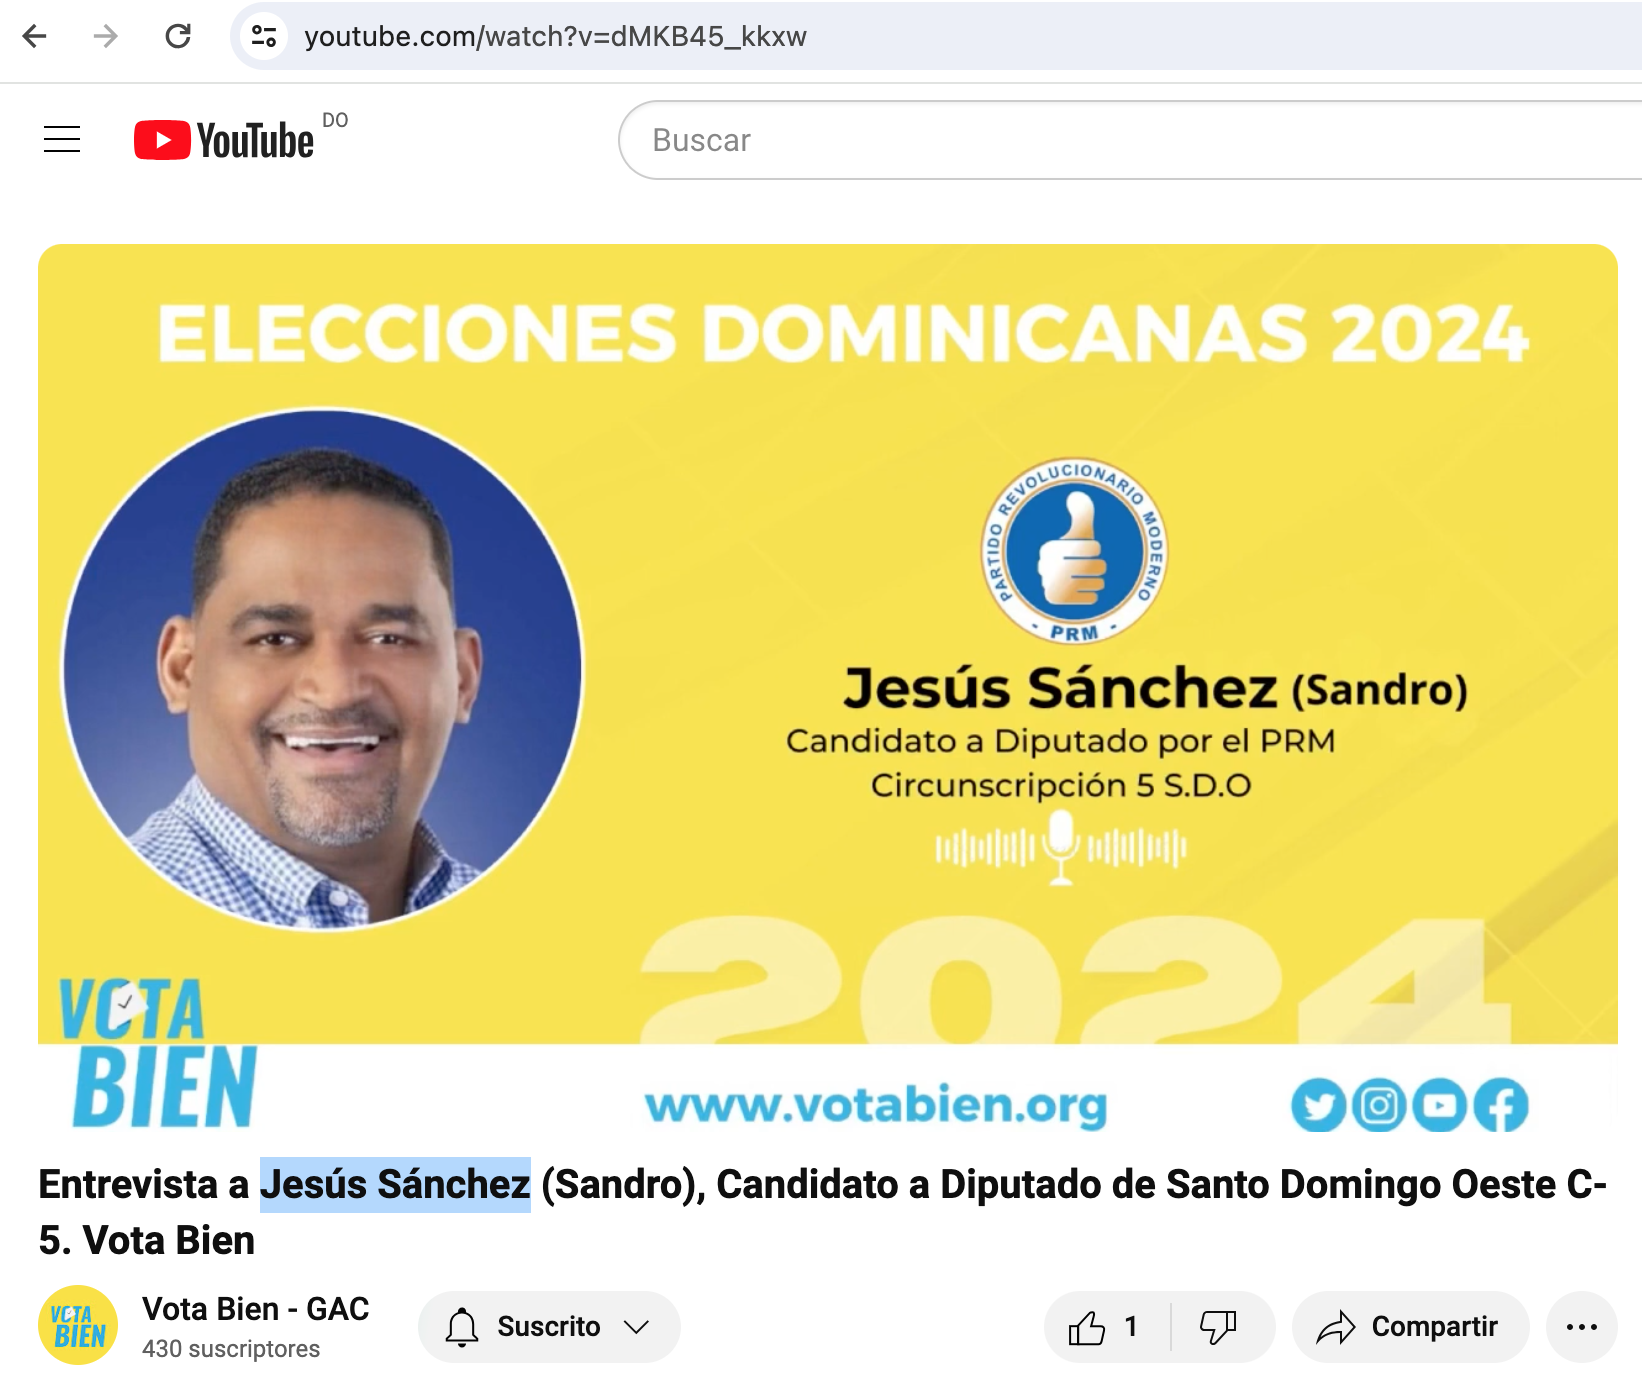This screenshot has width=1642, height=1378.
Task: Focus the Buscar search field
Action: [x=1130, y=140]
